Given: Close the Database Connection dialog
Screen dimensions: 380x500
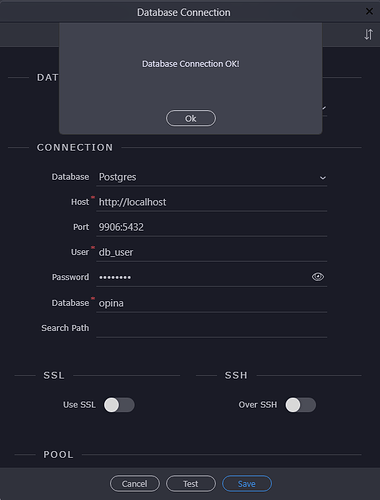Looking at the screenshot, I should point(369,12).
